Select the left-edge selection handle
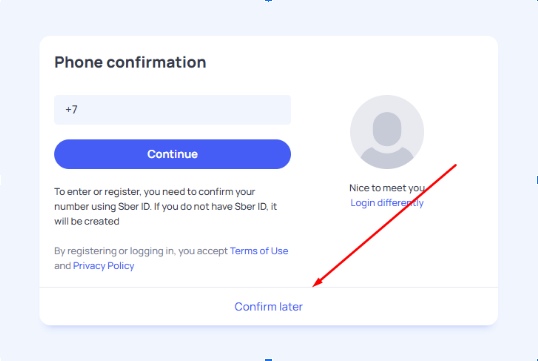Screen dimensions: 538x361 click(1, 180)
